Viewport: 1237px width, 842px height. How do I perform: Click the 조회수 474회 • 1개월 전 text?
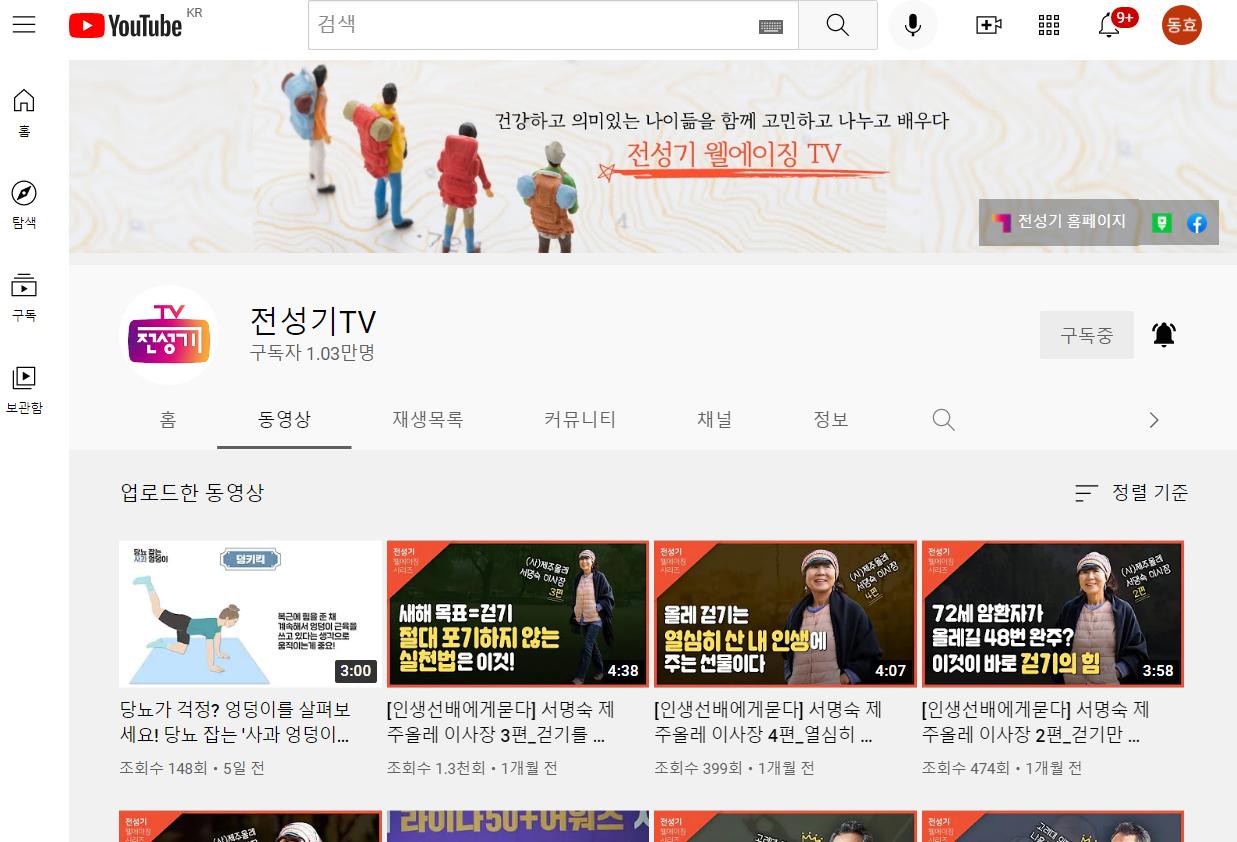pos(1002,768)
